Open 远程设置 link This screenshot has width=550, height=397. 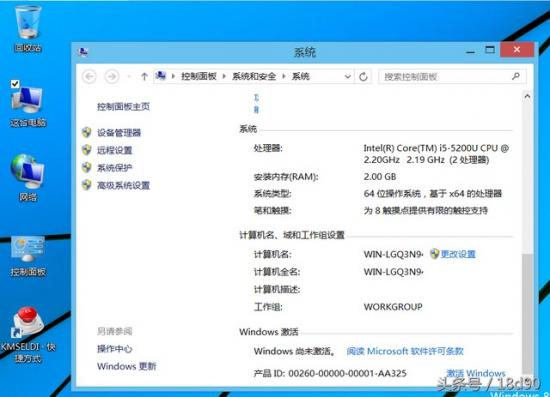point(115,150)
